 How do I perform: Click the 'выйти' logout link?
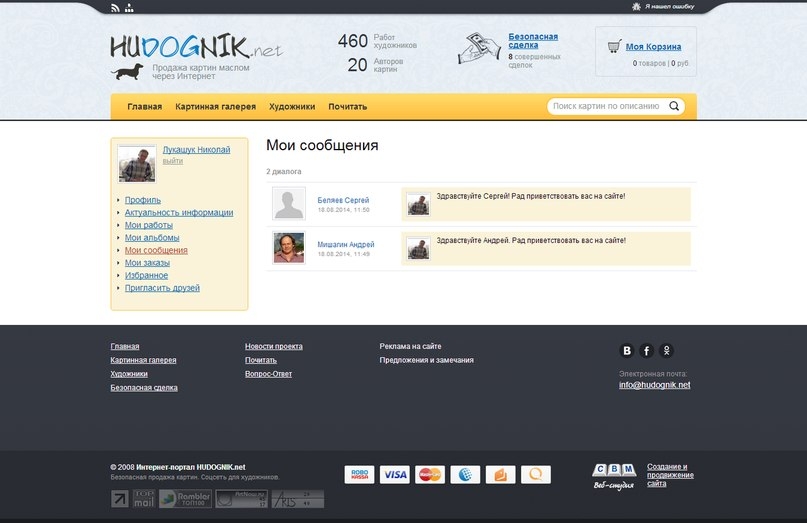coord(172,161)
